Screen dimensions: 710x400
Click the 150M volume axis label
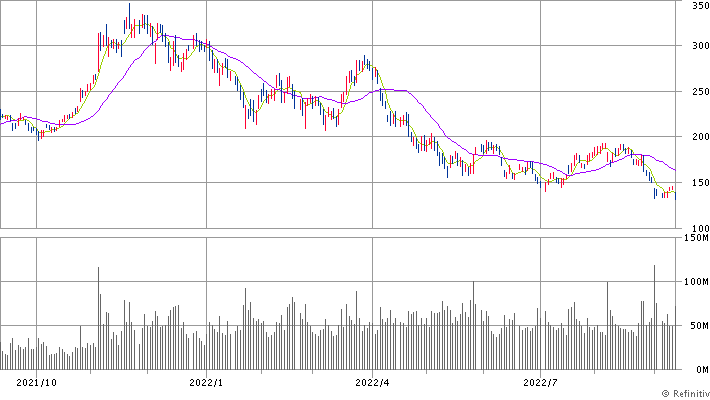coord(696,238)
